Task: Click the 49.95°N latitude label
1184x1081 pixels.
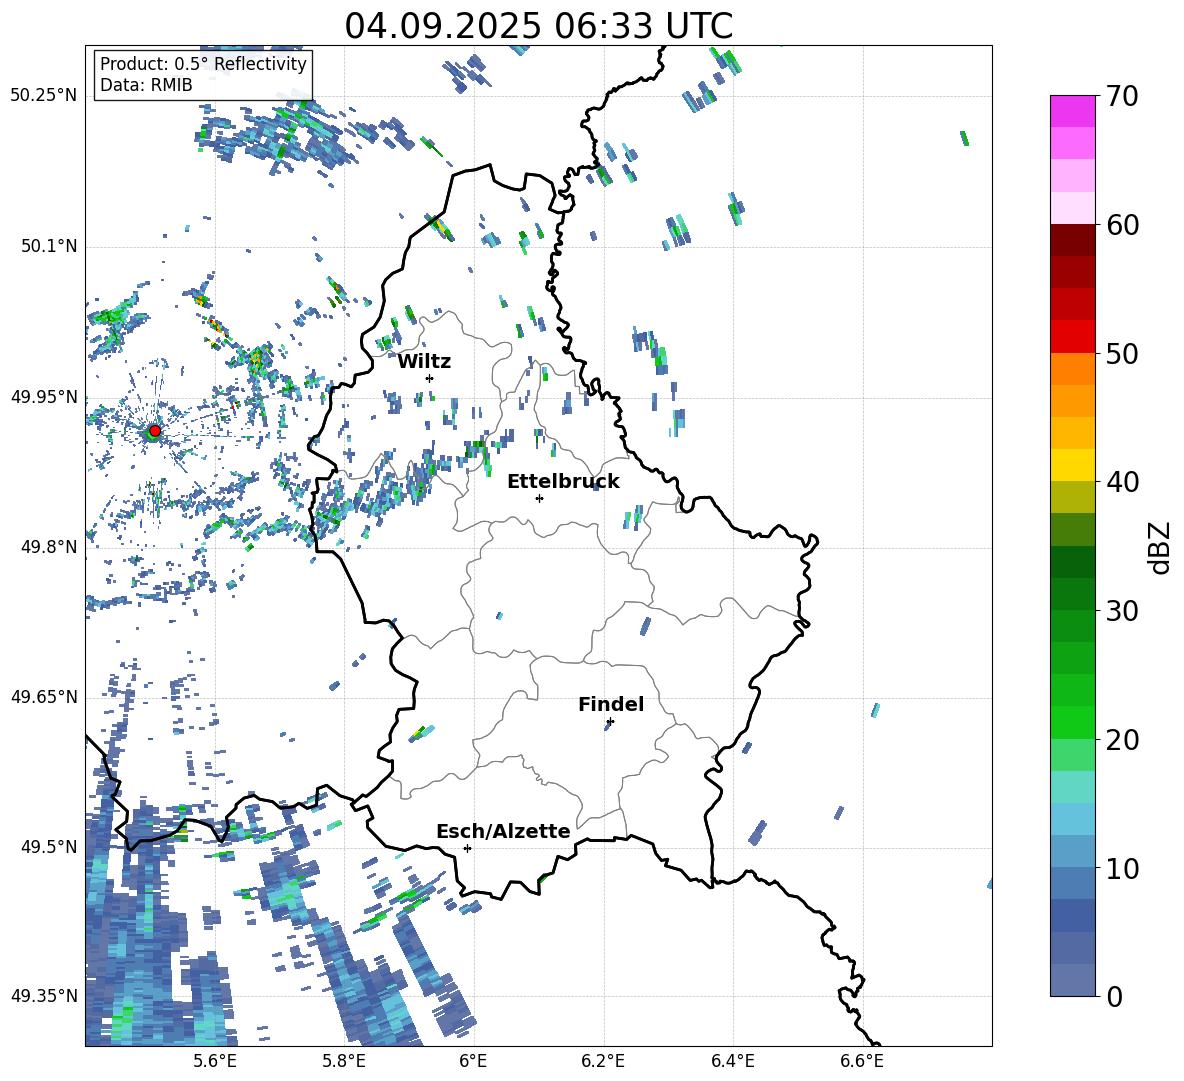Action: coord(44,397)
